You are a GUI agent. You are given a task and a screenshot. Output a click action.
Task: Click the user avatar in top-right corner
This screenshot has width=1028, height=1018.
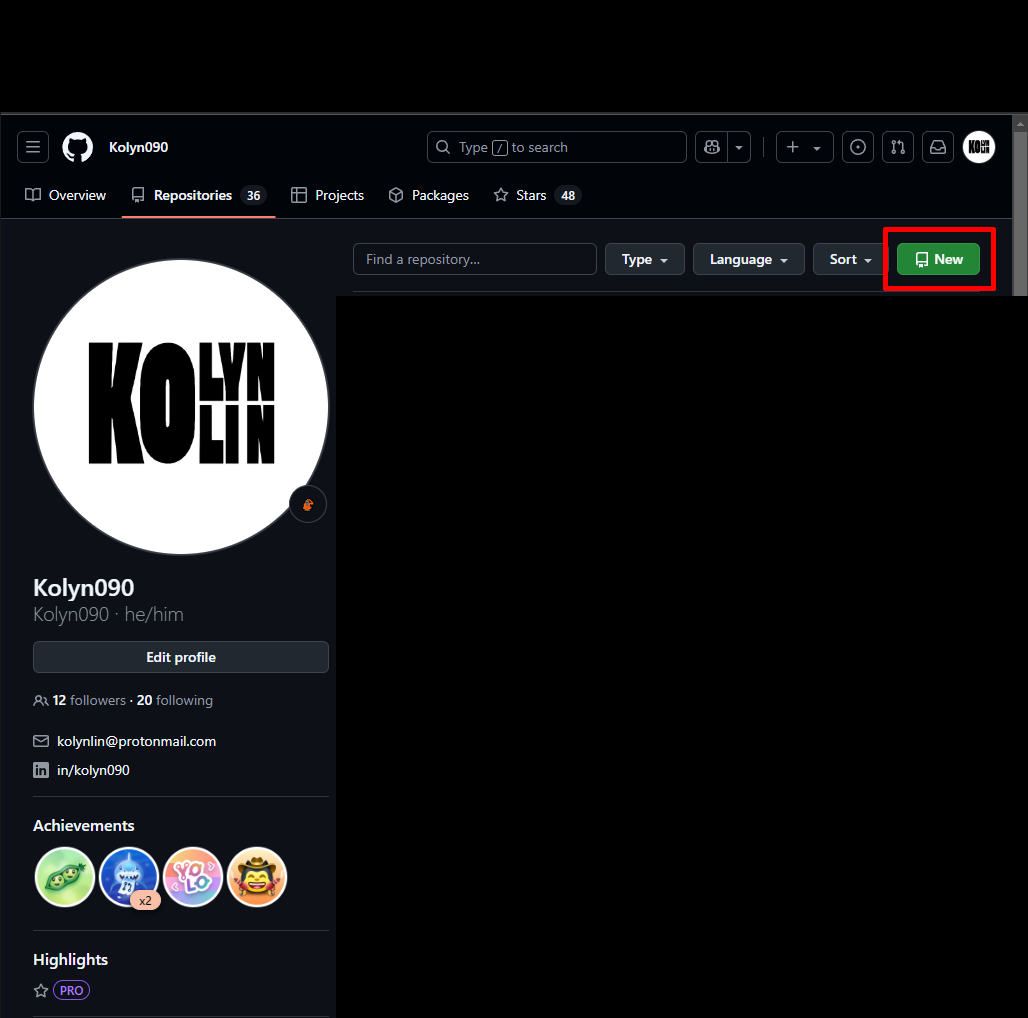pos(979,147)
